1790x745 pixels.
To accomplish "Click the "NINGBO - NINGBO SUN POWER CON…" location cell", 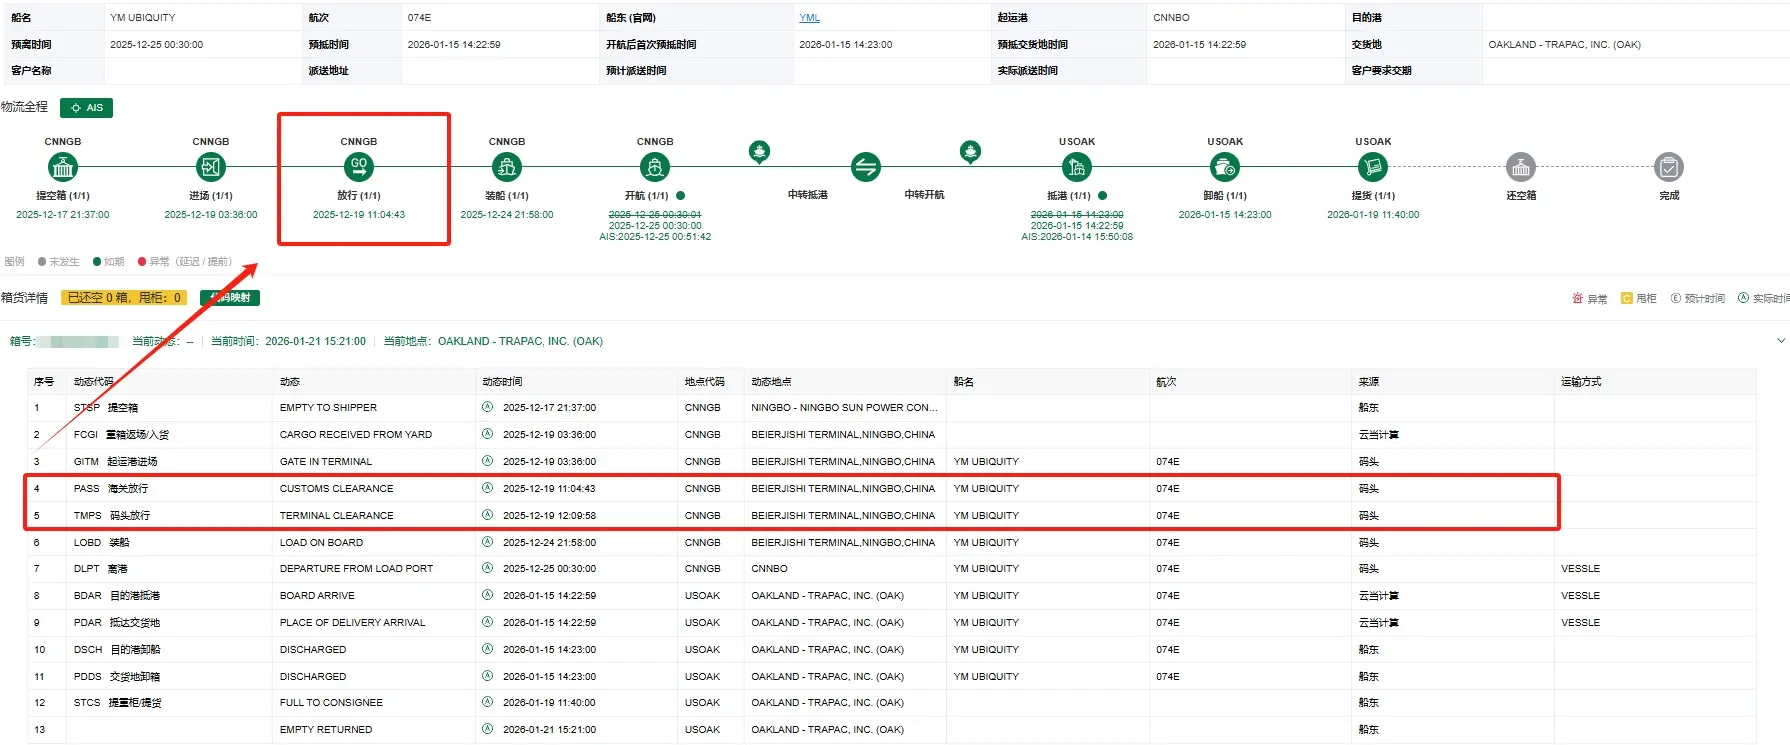I will 845,407.
